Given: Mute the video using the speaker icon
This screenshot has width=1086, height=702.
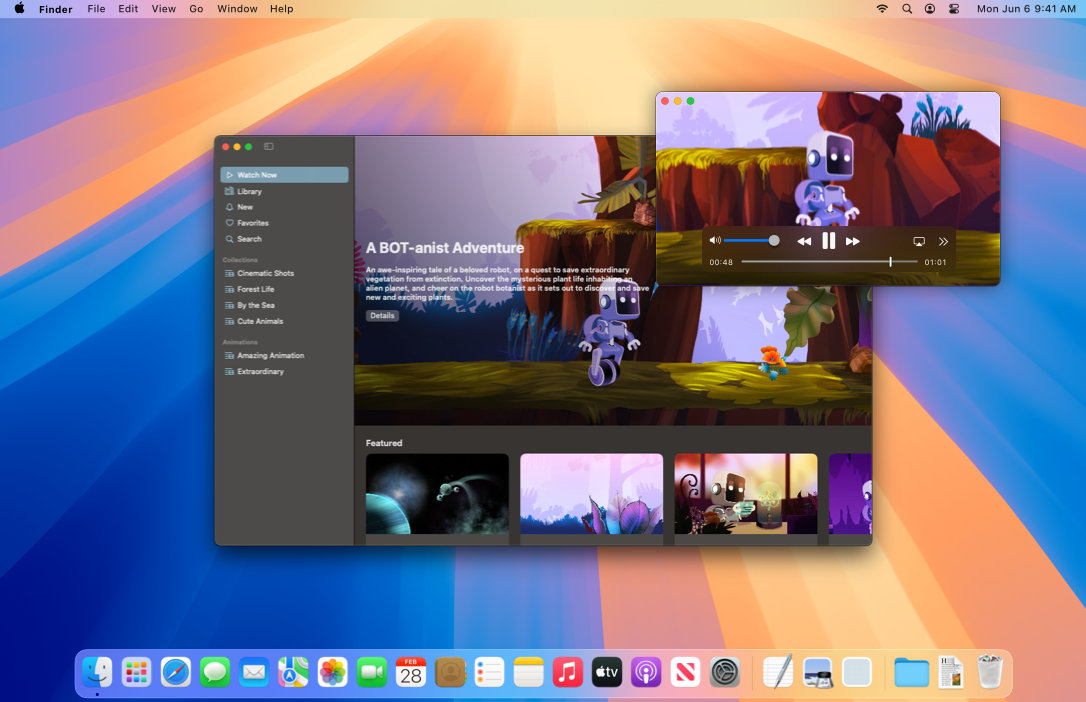Looking at the screenshot, I should (x=714, y=240).
